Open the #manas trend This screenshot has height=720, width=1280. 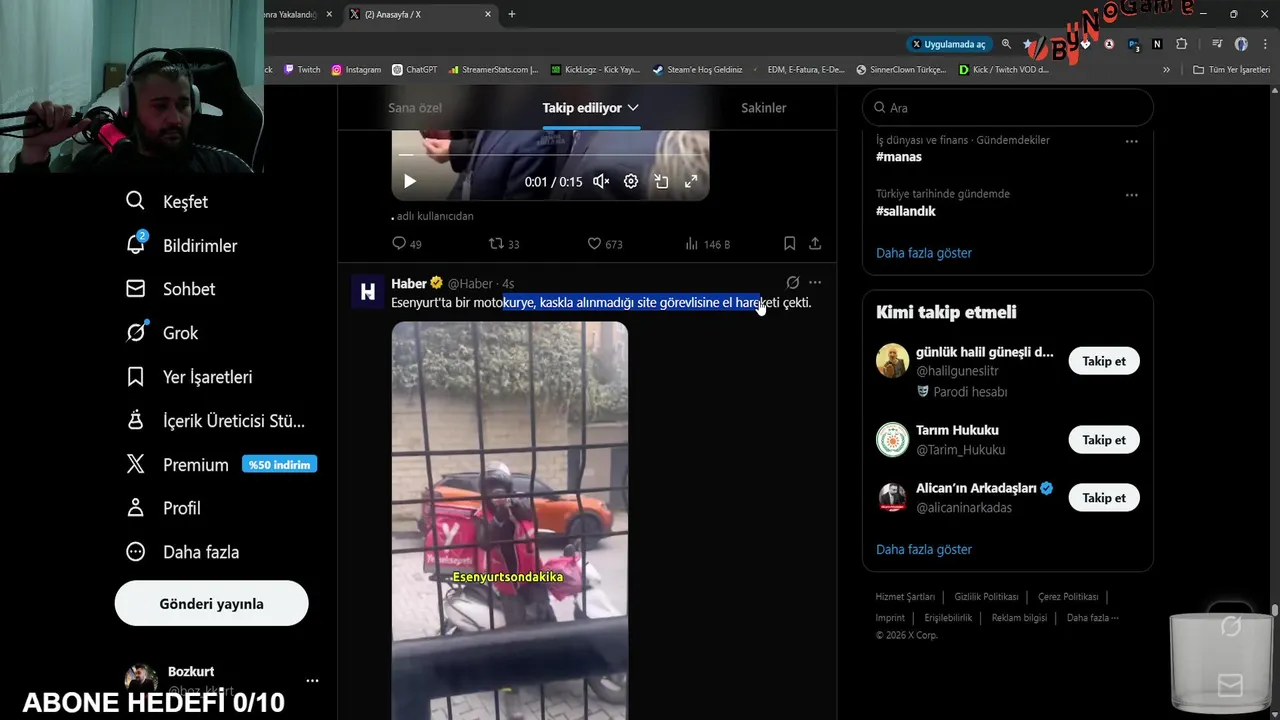899,157
